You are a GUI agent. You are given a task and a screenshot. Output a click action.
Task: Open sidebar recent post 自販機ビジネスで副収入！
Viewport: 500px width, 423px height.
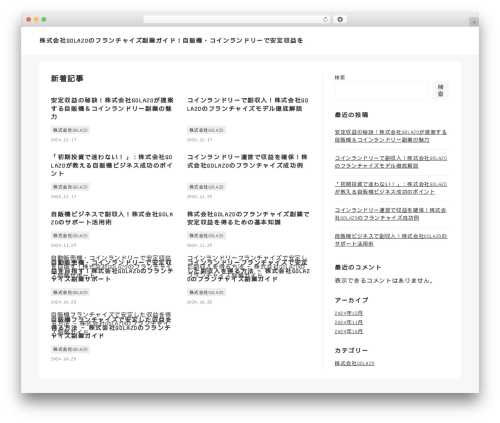391,240
